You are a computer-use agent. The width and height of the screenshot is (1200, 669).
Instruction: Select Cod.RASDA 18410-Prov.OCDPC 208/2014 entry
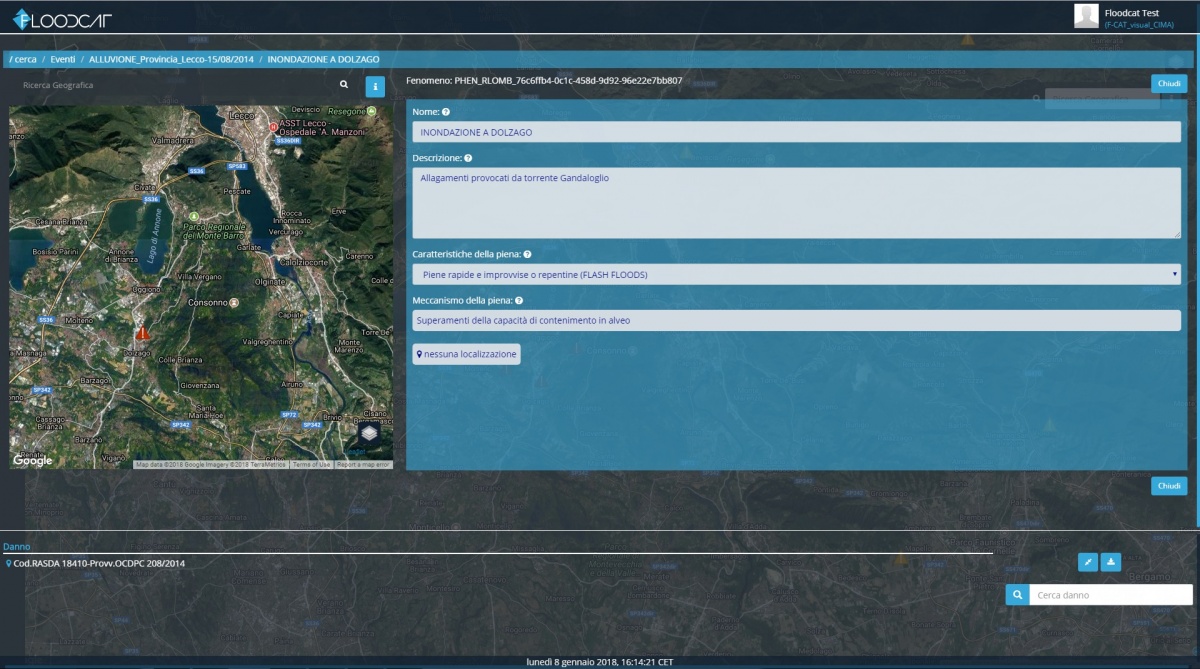[x=99, y=563]
